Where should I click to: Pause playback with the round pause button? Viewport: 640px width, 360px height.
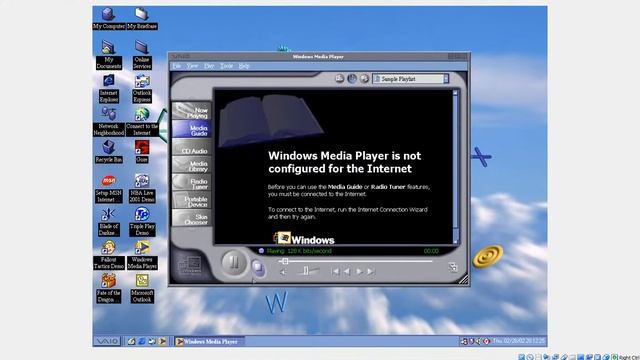pyautogui.click(x=234, y=262)
